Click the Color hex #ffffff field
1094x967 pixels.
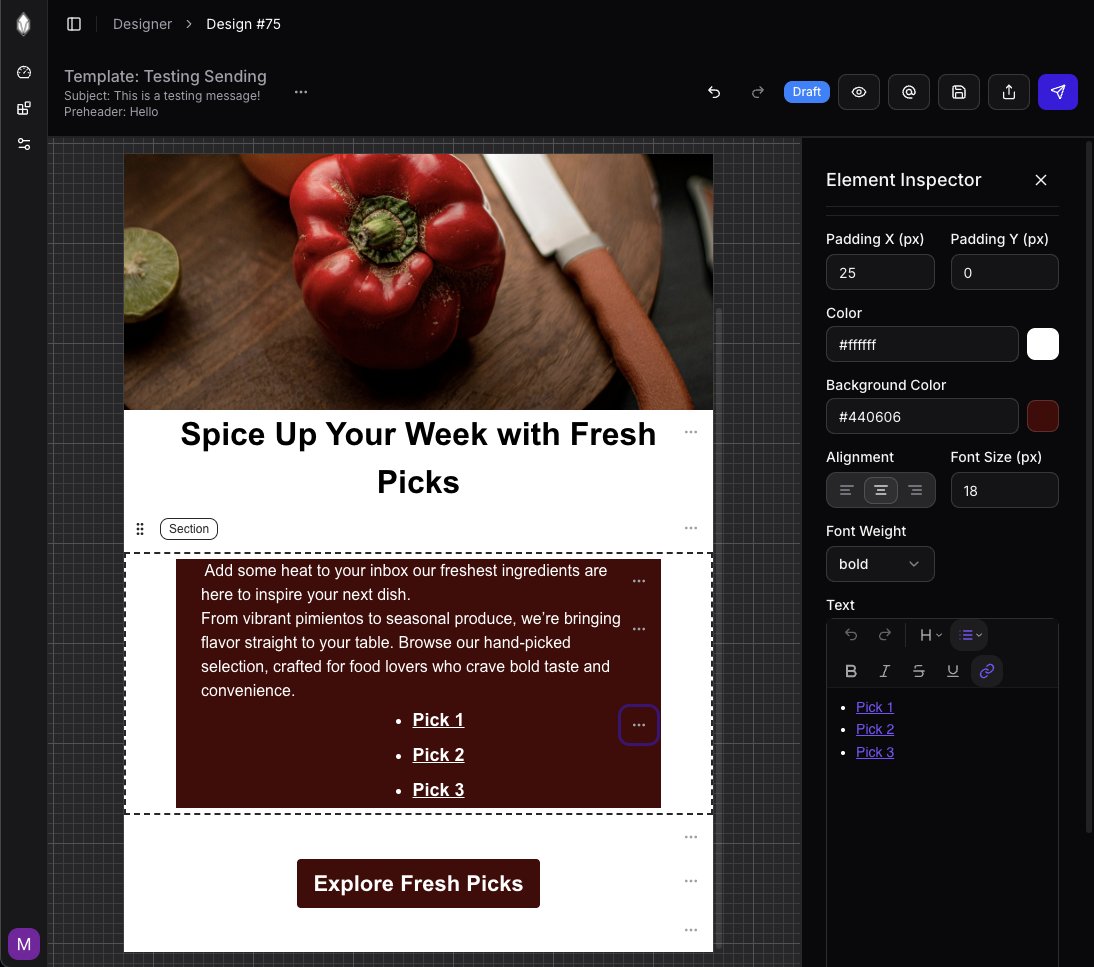click(x=922, y=344)
